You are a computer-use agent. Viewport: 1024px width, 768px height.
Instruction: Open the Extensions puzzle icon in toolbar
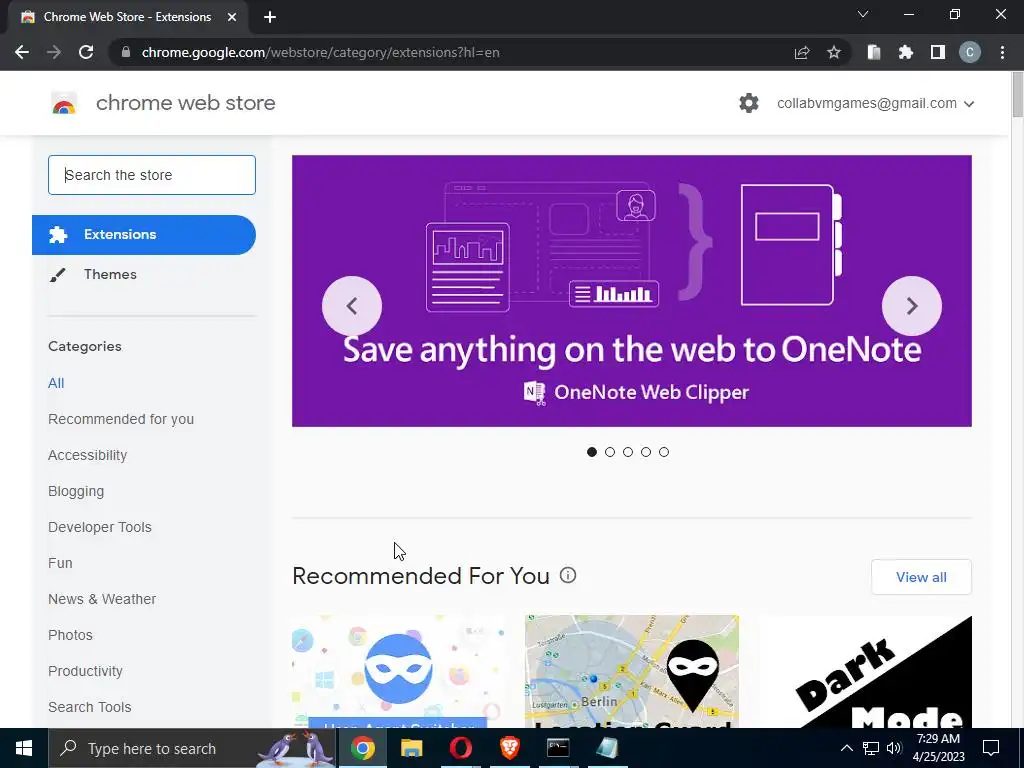click(906, 52)
